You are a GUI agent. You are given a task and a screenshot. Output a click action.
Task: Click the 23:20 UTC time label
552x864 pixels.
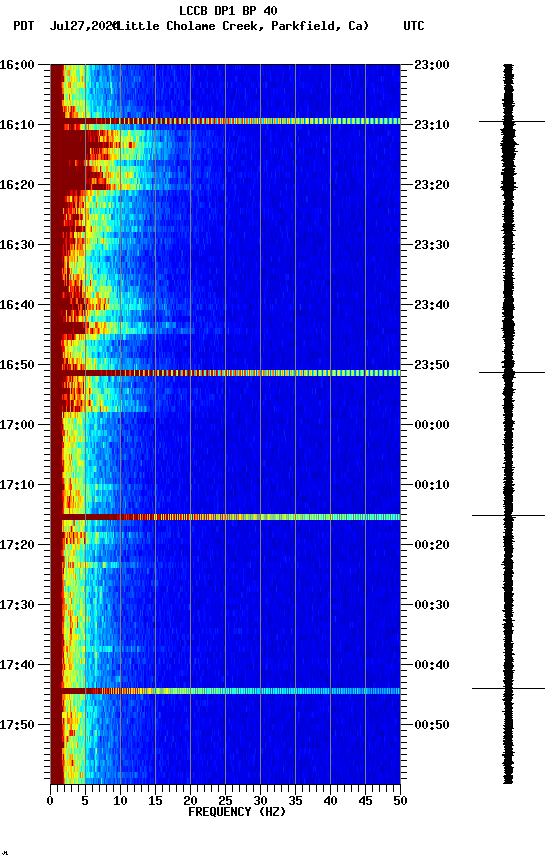(x=432, y=185)
